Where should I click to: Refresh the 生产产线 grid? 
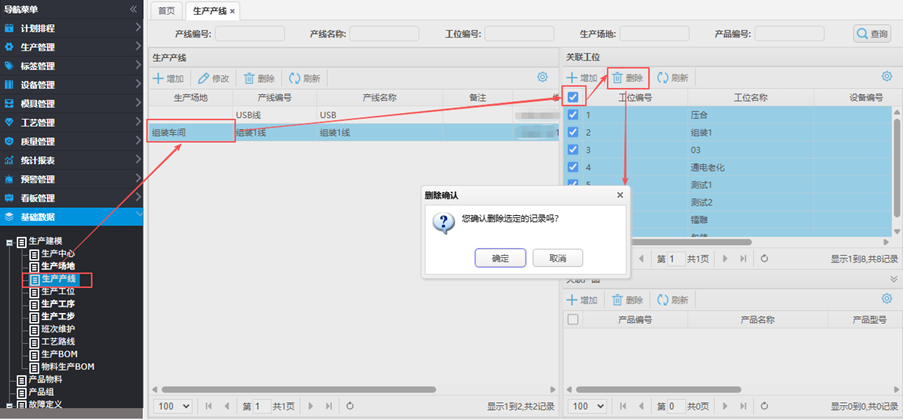pos(305,78)
